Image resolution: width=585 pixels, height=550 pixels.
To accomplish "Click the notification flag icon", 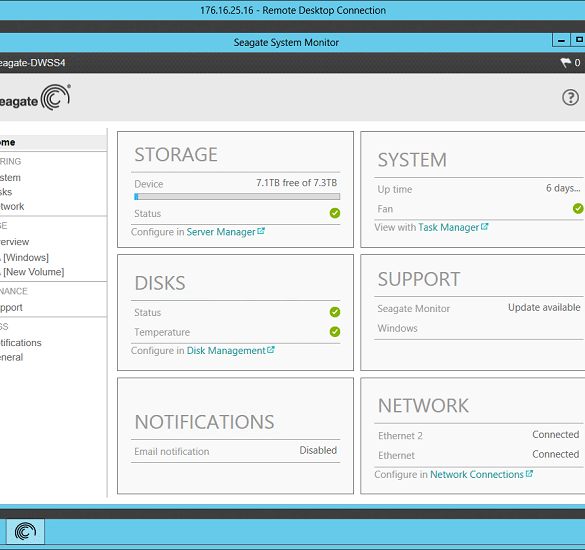I will click(566, 62).
